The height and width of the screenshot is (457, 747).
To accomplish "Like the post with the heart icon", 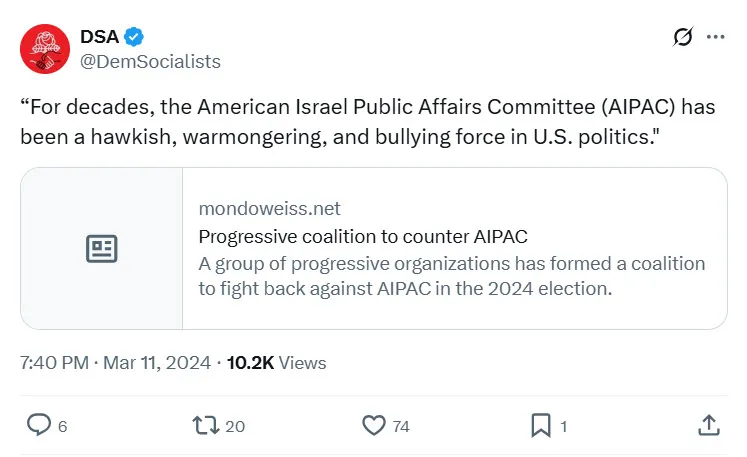I will 373,425.
